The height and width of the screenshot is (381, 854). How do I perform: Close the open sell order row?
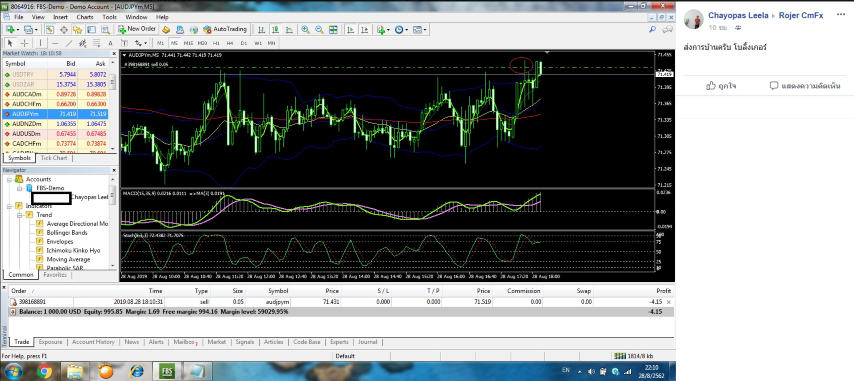point(669,302)
